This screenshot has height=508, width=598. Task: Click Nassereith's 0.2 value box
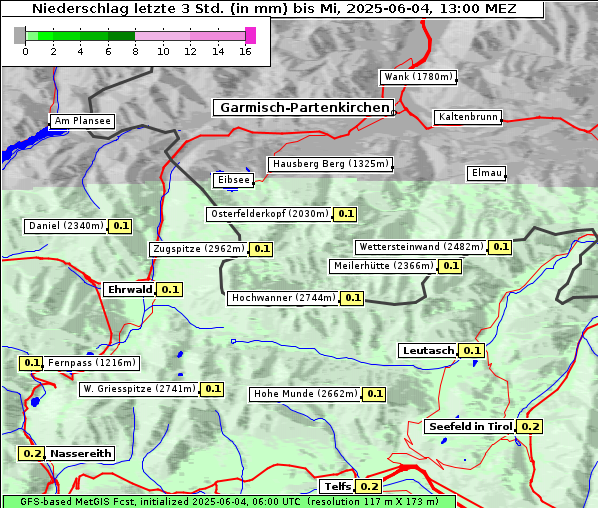[x=31, y=454]
